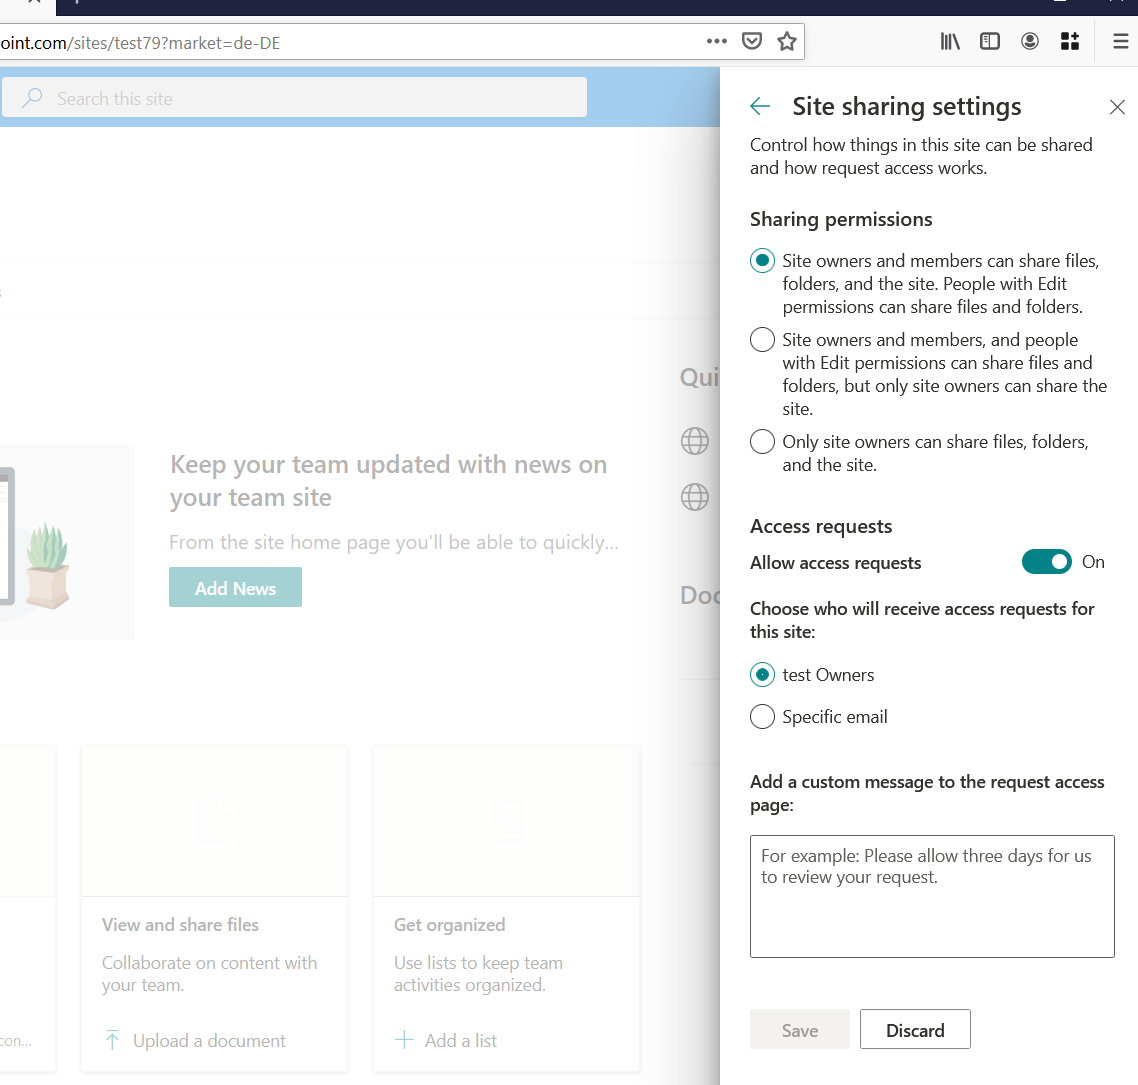Click the Add News button
This screenshot has height=1085, width=1138.
235,587
